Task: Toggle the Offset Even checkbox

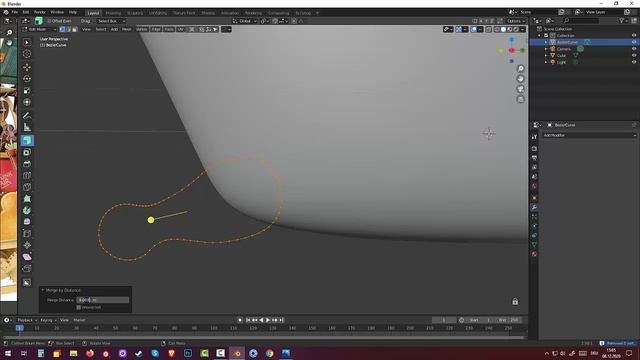Action: point(49,21)
